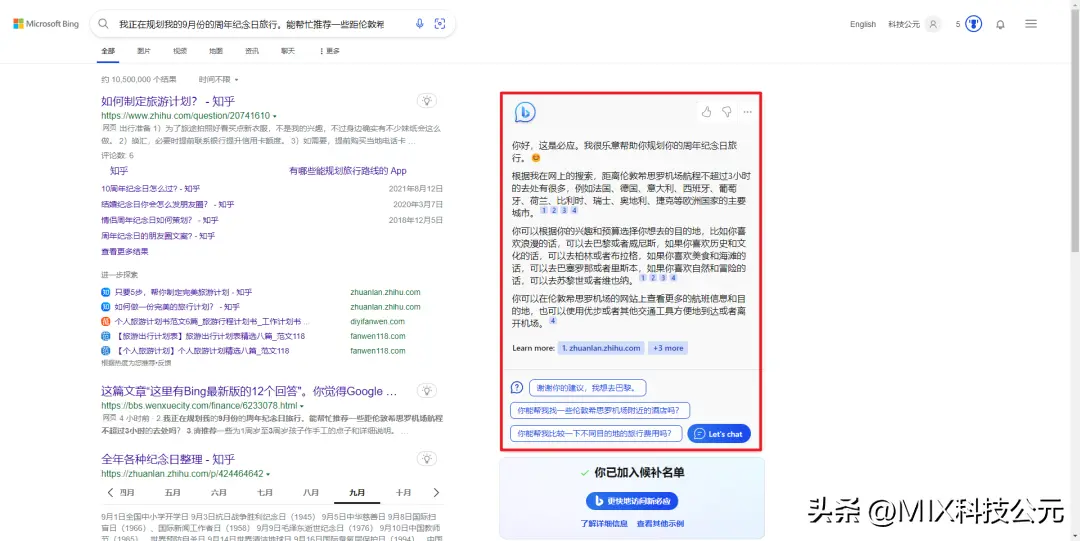Open result 如何制定旅游计划？- 知乎

(168, 101)
